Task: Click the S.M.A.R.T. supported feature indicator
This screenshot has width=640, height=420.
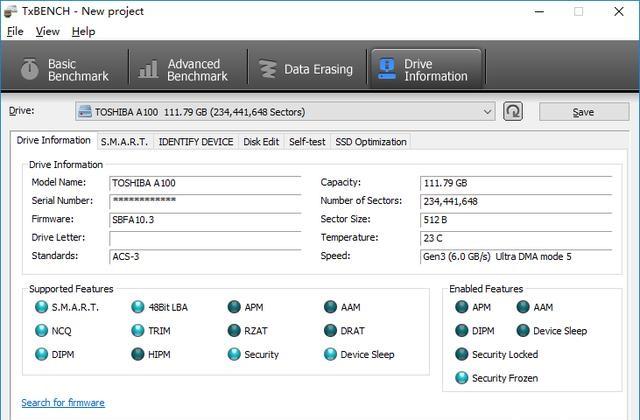Action: [x=41, y=307]
